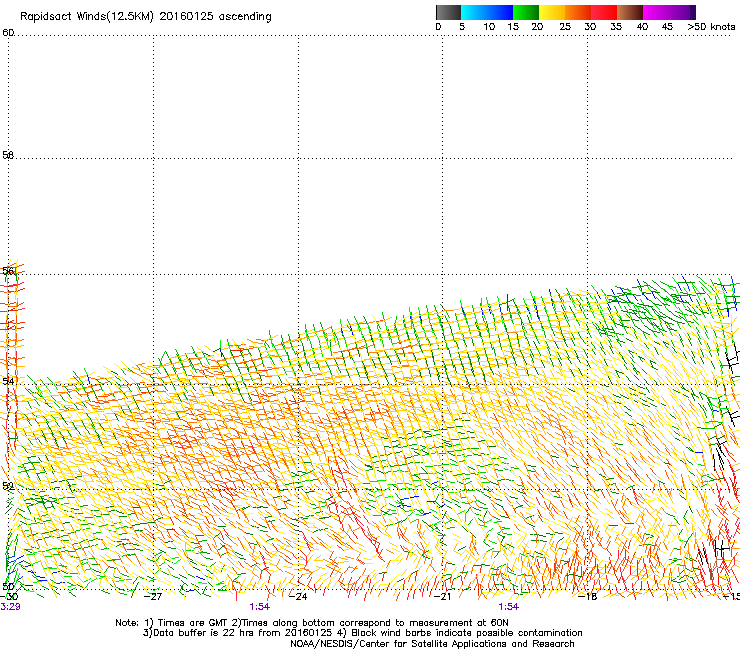
Task: Click the '>50 knots' legend label
Action: coord(711,27)
